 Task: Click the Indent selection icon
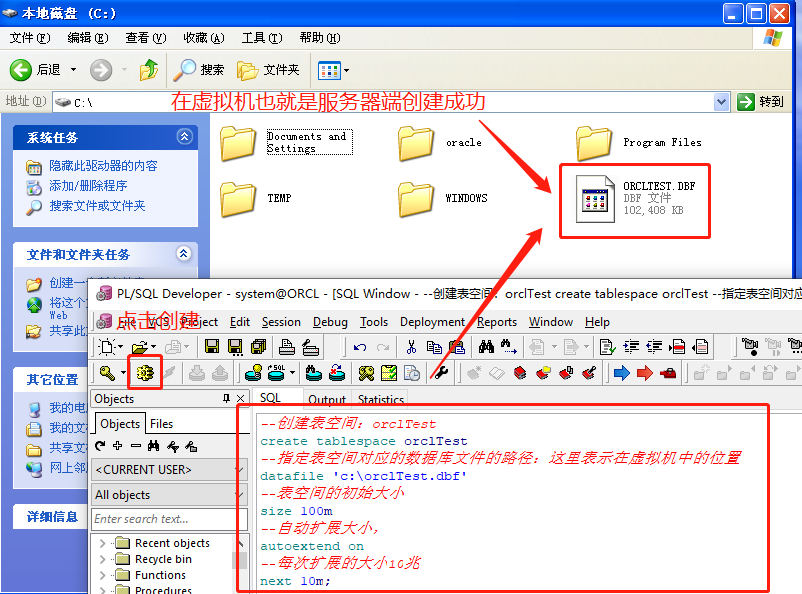(631, 347)
